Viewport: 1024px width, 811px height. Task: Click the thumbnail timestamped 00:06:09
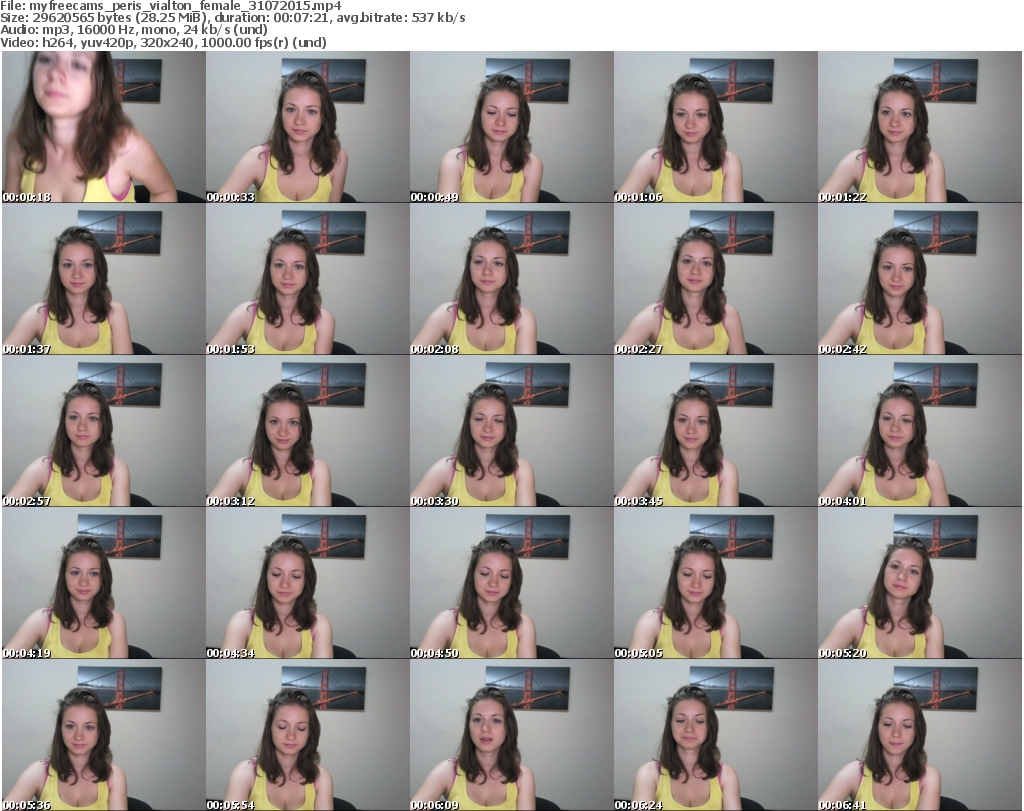511,735
